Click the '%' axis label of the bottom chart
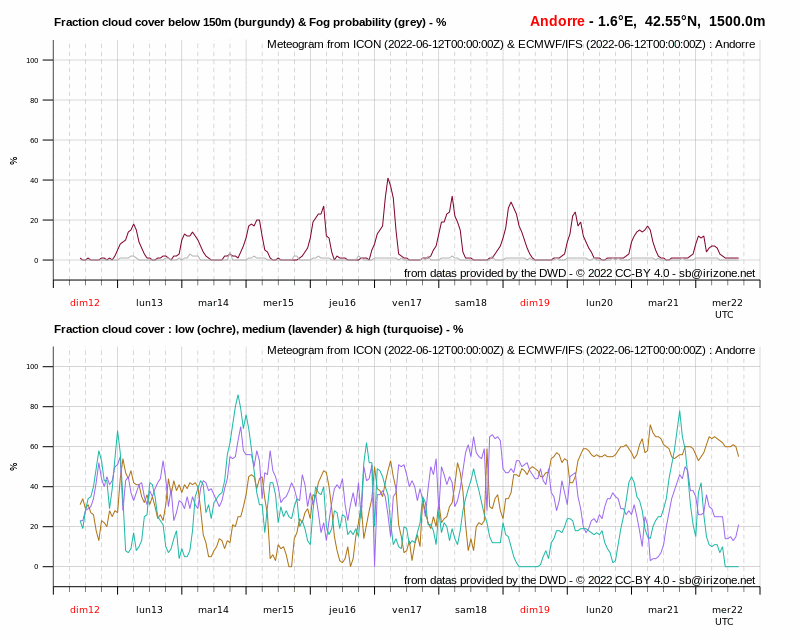 (14, 466)
